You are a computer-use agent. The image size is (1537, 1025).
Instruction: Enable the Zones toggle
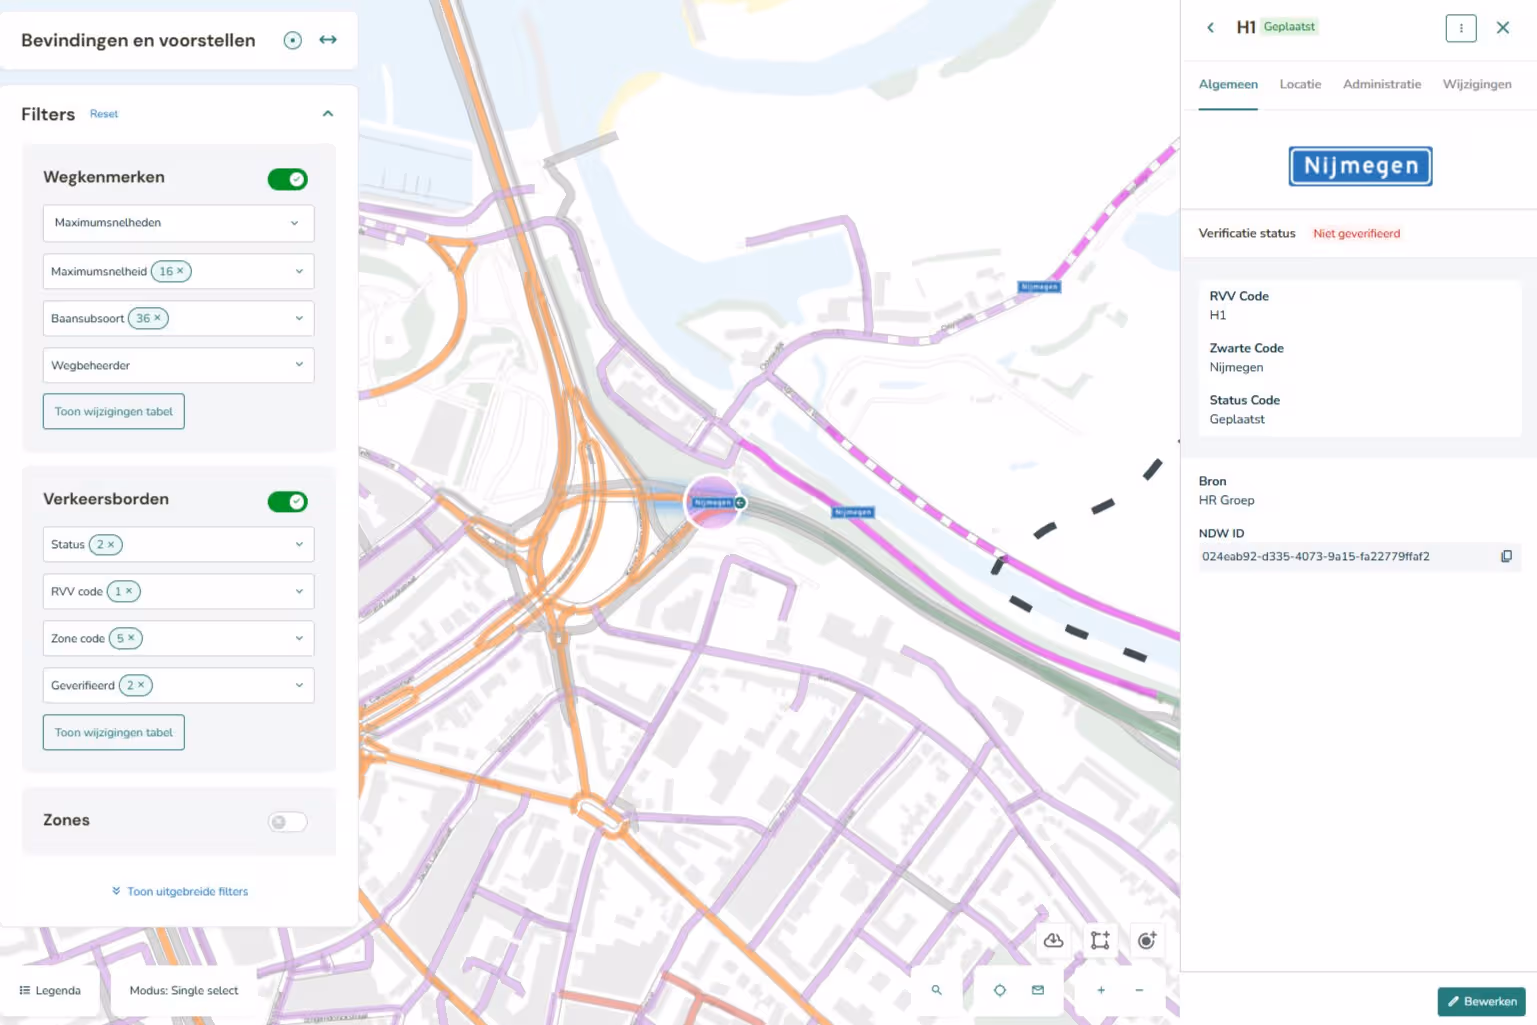287,822
